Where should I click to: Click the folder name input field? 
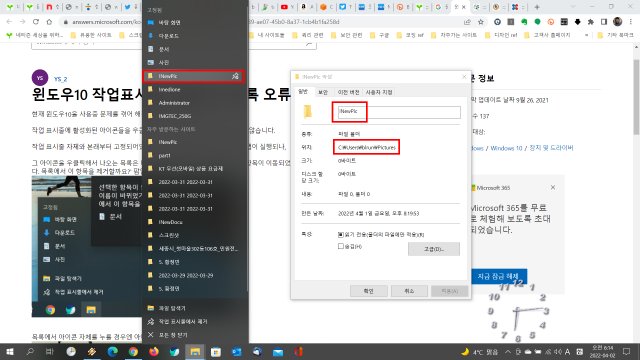pos(399,112)
